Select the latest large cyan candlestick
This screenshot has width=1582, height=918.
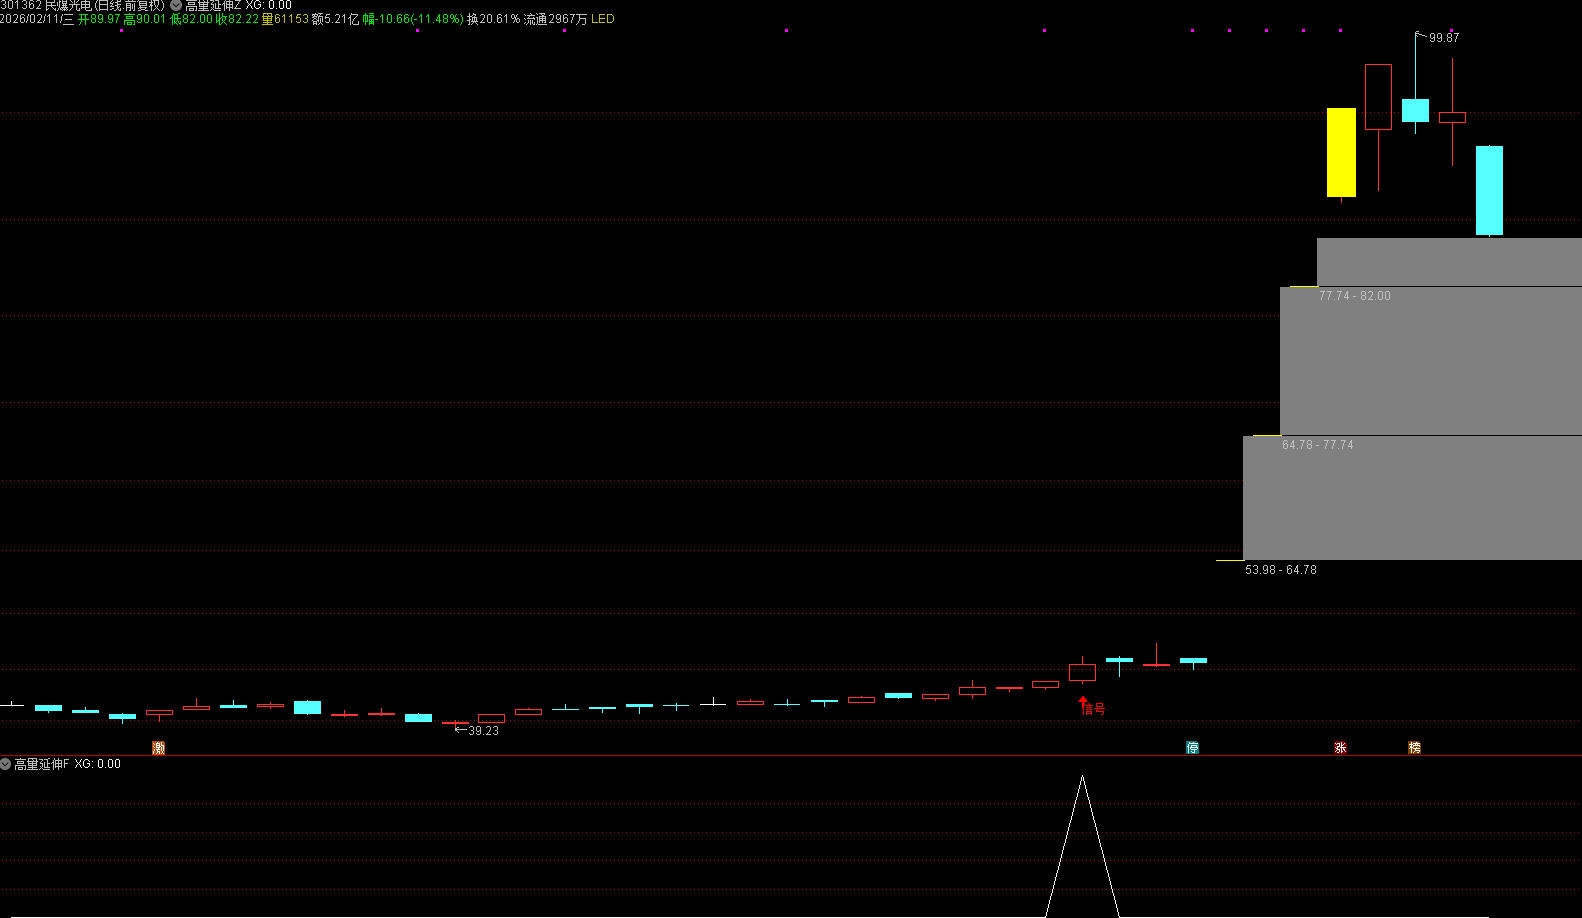(x=1489, y=190)
